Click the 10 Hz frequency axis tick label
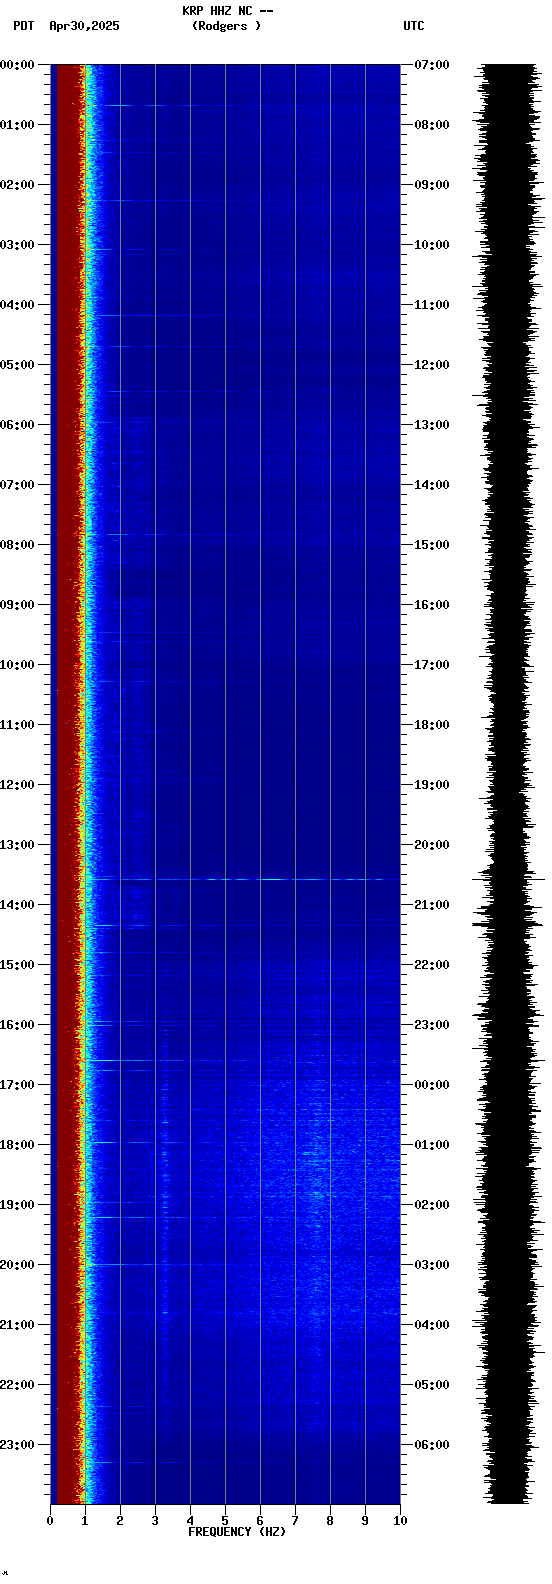Screen dimensions: 552x1584 [x=400, y=1521]
